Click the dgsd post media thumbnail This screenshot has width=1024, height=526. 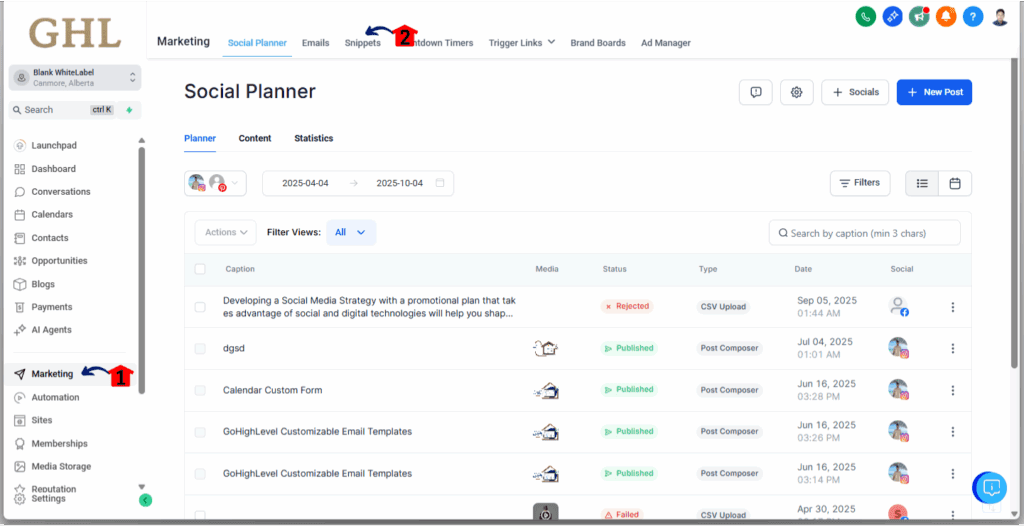coord(545,349)
